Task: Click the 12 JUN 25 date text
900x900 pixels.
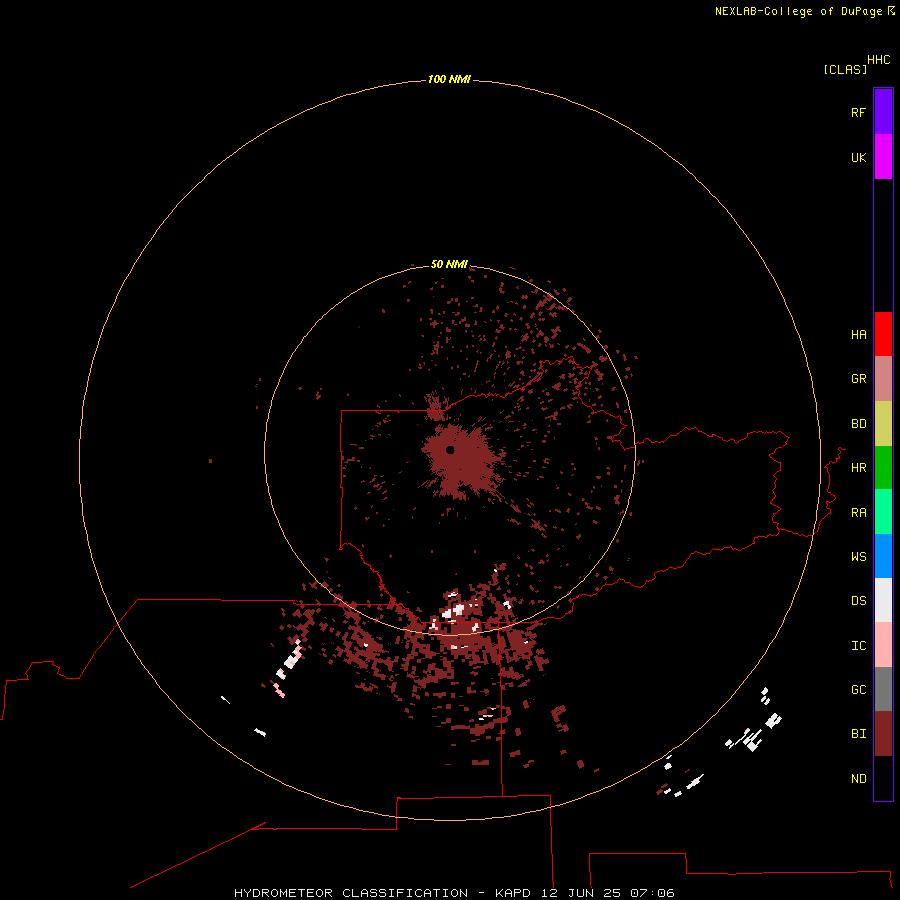Action: tap(581, 893)
